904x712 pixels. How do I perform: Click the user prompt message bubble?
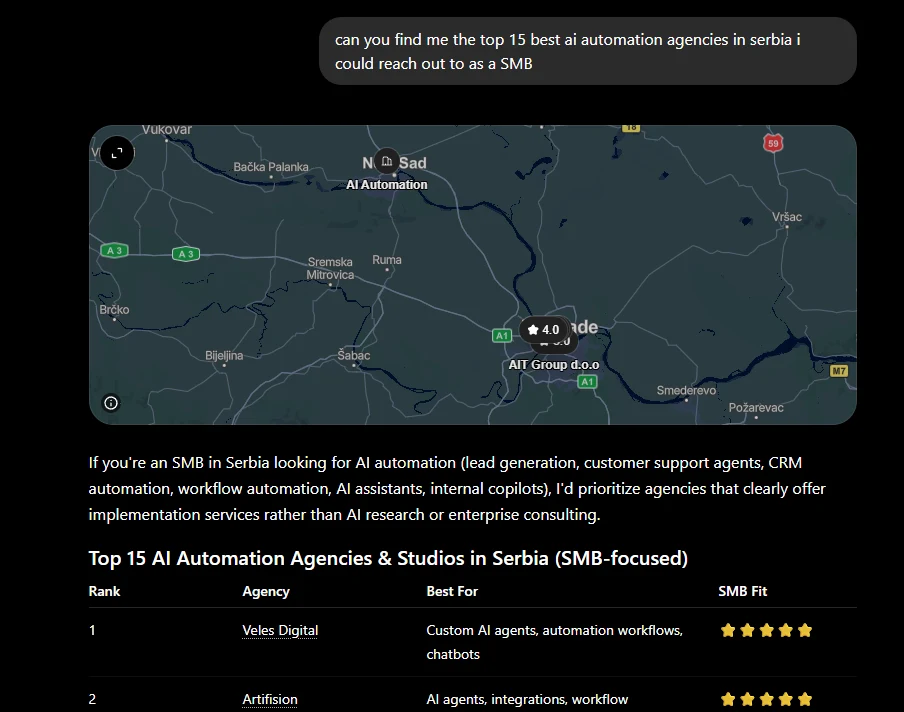[x=587, y=51]
